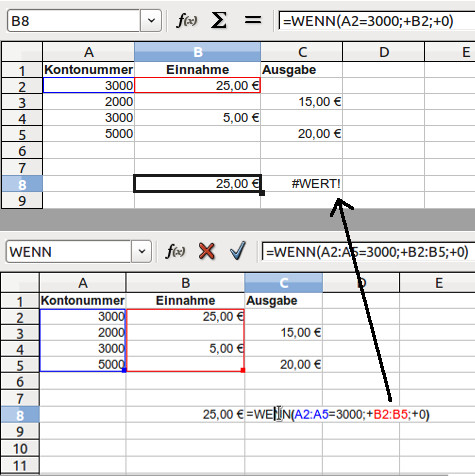Select column C header in lower sheet

[284, 283]
